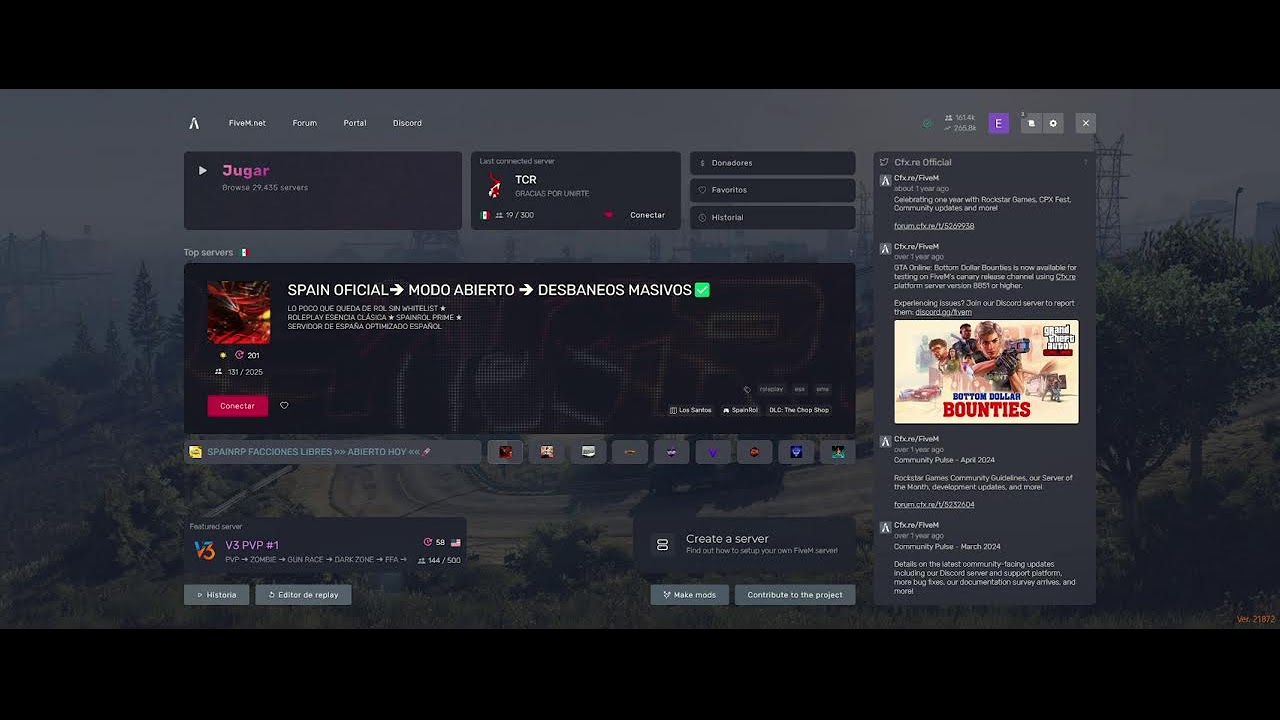Select the orange dash server icon in carousel
1280x720 pixels.
pos(630,452)
